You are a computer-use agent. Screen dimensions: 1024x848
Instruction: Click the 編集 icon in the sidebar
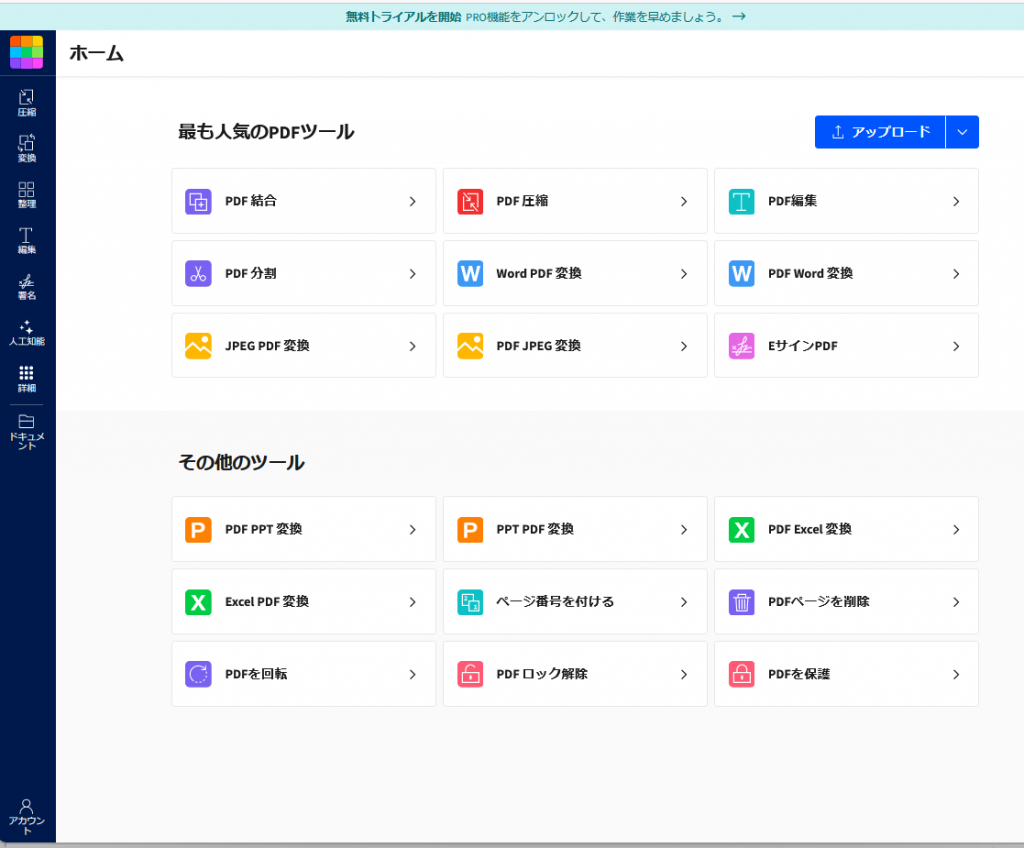pyautogui.click(x=26, y=240)
